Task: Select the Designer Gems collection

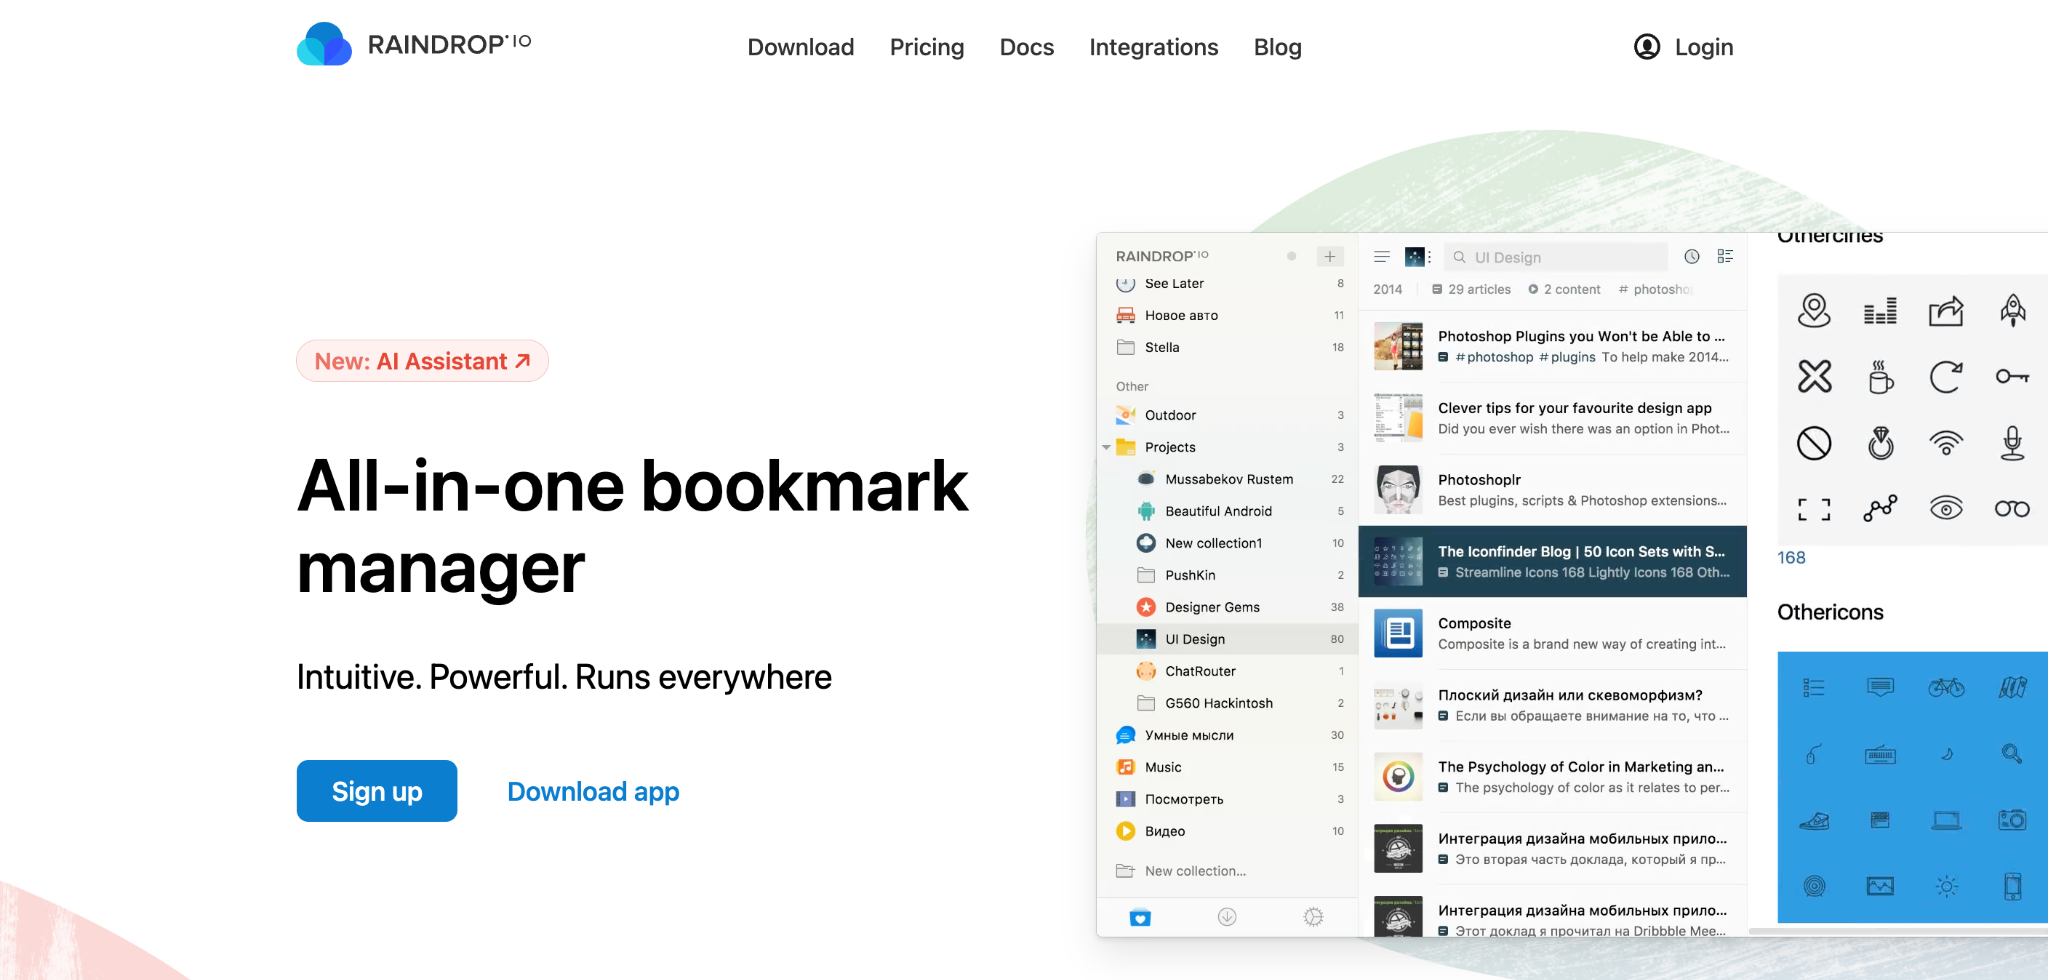Action: (x=1227, y=607)
